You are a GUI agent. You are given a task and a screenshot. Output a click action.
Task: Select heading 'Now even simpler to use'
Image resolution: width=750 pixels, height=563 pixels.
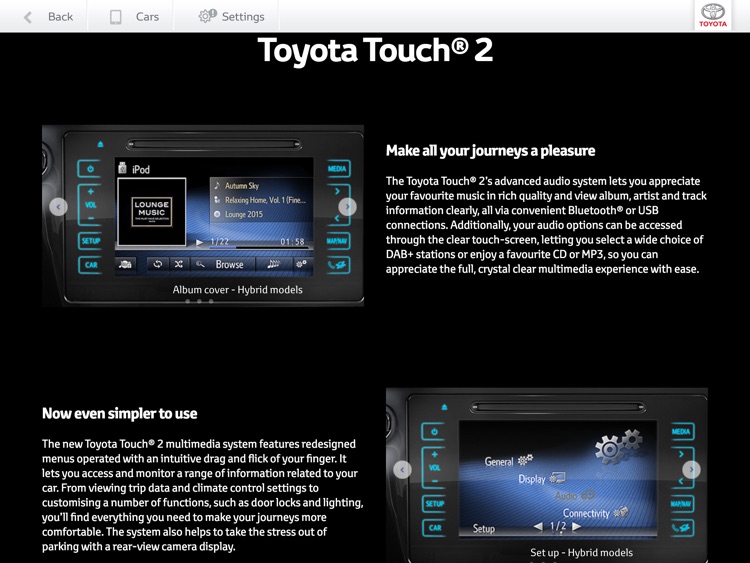tap(120, 413)
